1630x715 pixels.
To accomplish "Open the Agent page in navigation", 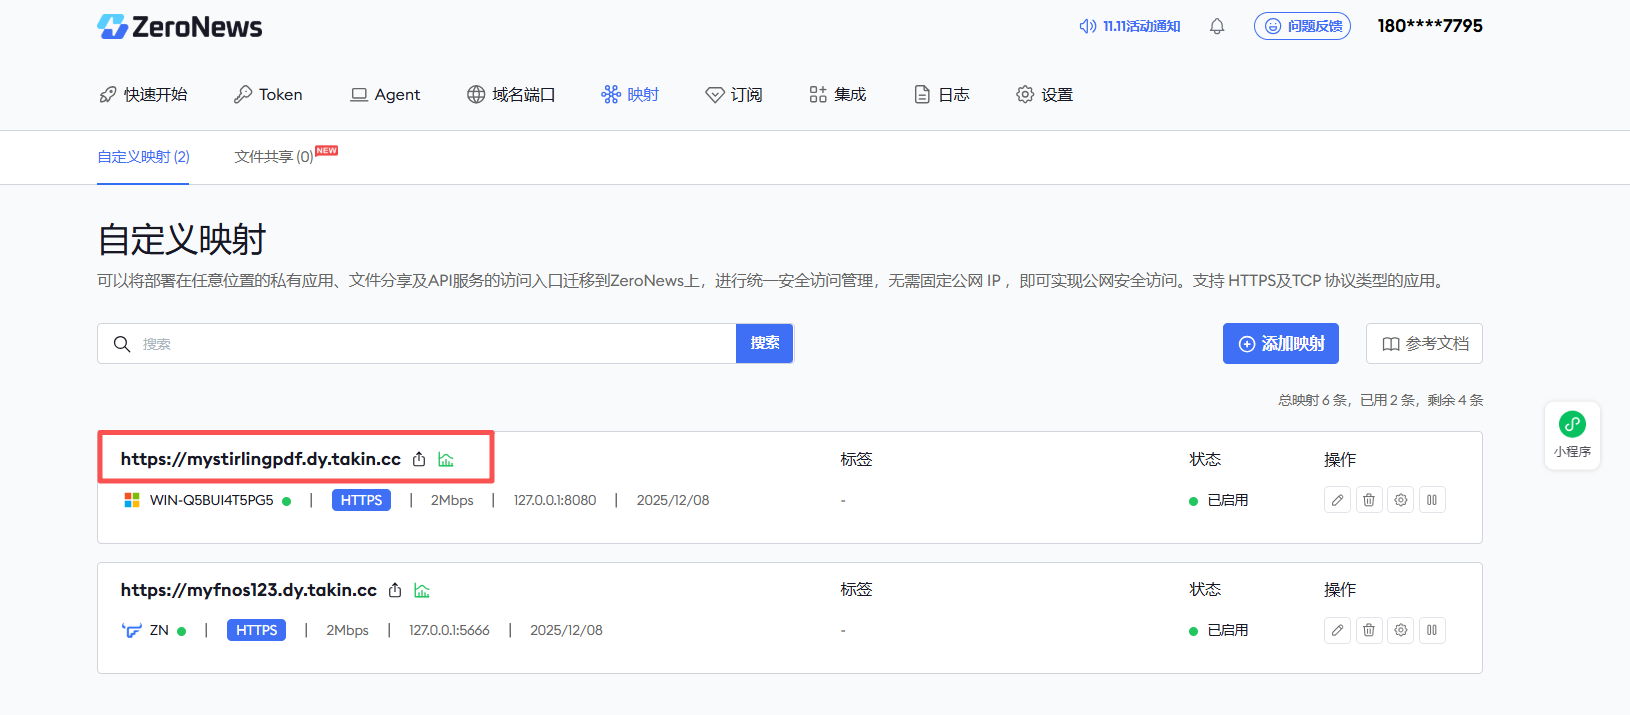I will point(385,95).
